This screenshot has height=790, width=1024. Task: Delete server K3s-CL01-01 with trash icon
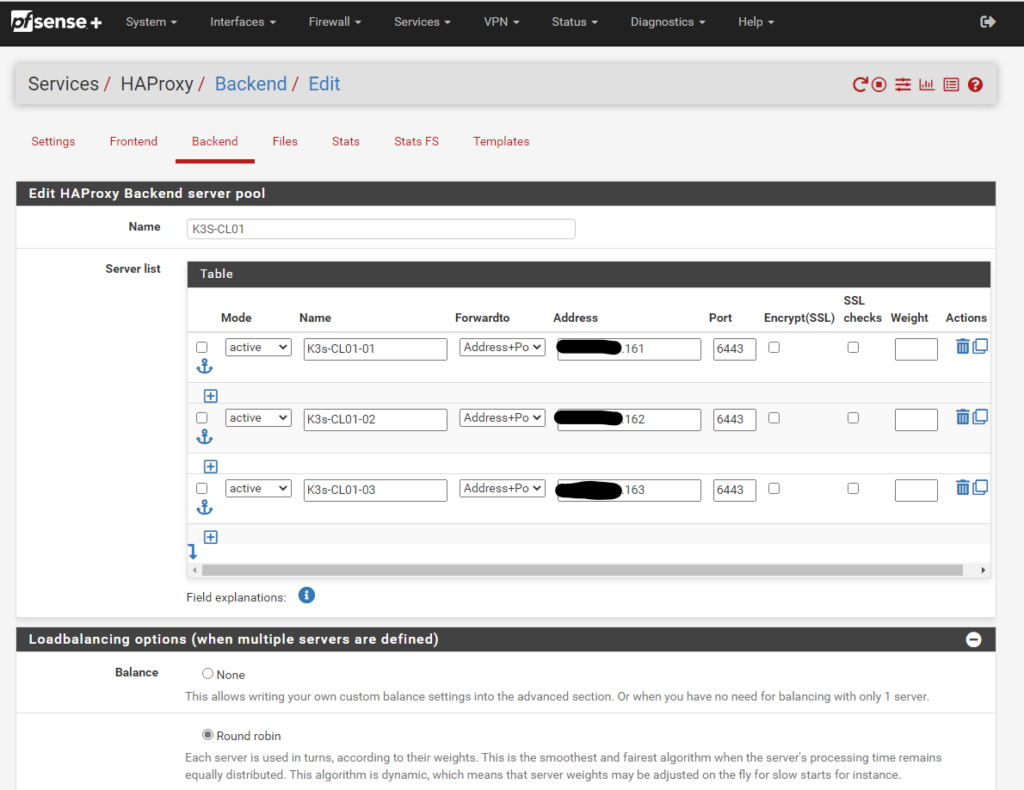click(962, 346)
